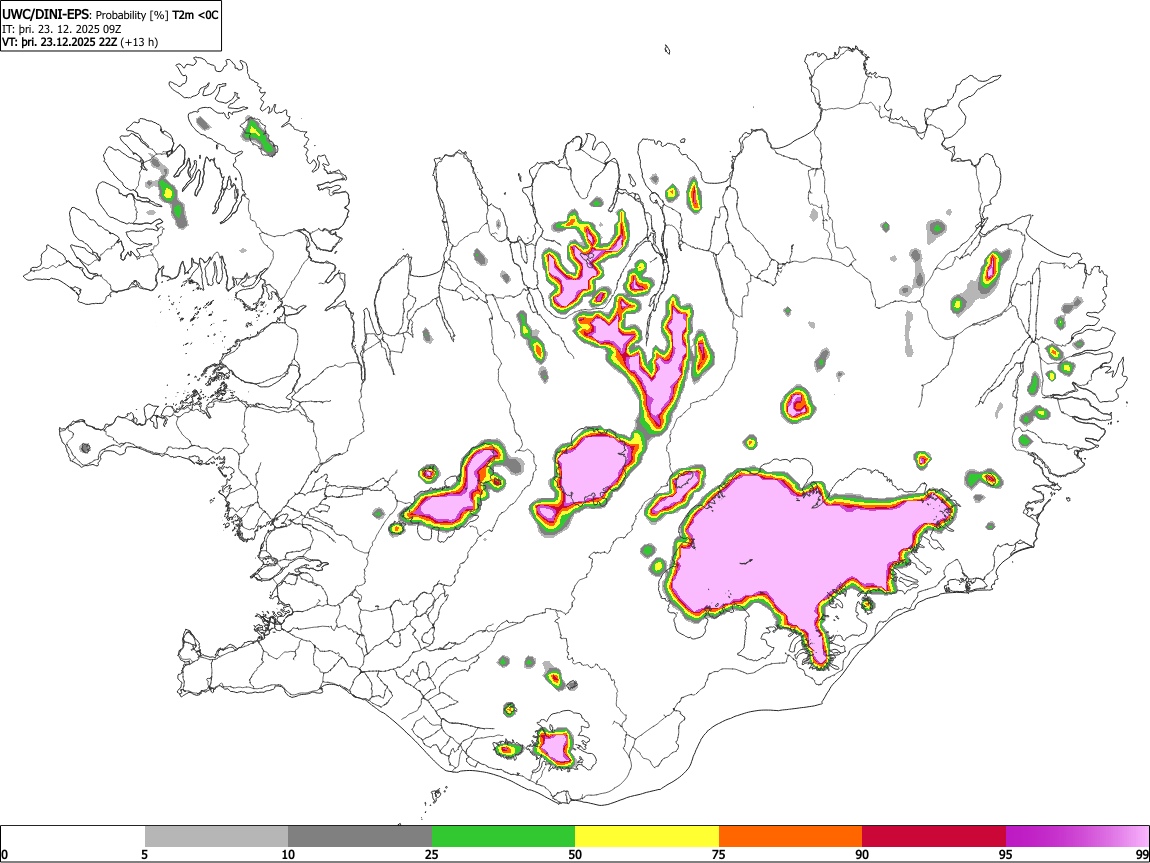Click the 'Probability [%] T2m <0C' label
Image resolution: width=1150 pixels, height=863 pixels.
click(x=157, y=15)
